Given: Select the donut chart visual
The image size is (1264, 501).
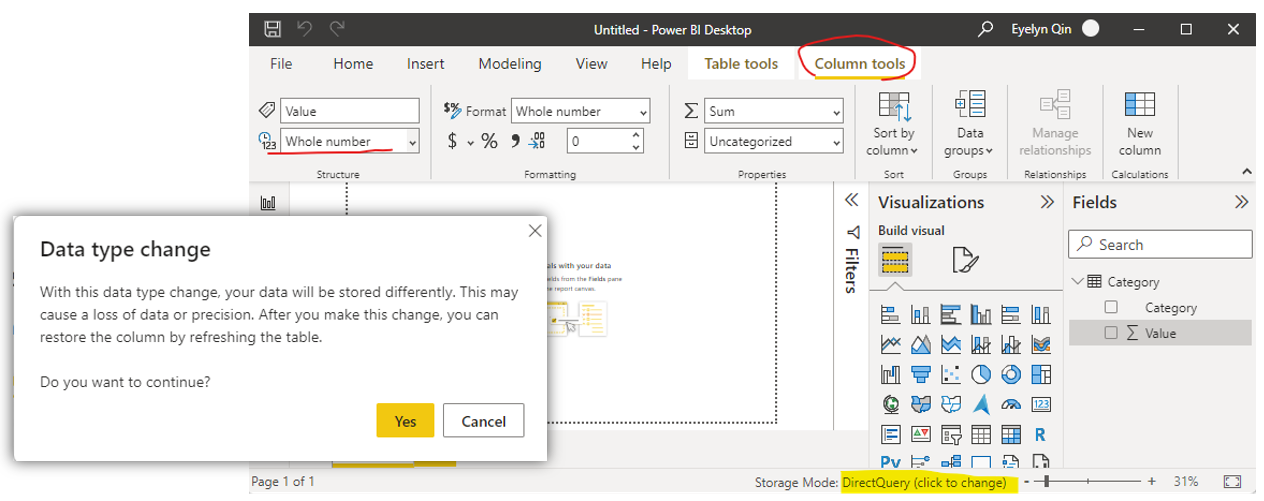Looking at the screenshot, I should pyautogui.click(x=1011, y=375).
